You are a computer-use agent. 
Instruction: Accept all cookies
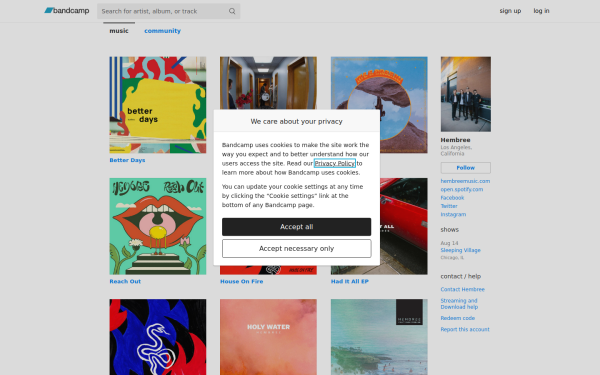pyautogui.click(x=297, y=227)
